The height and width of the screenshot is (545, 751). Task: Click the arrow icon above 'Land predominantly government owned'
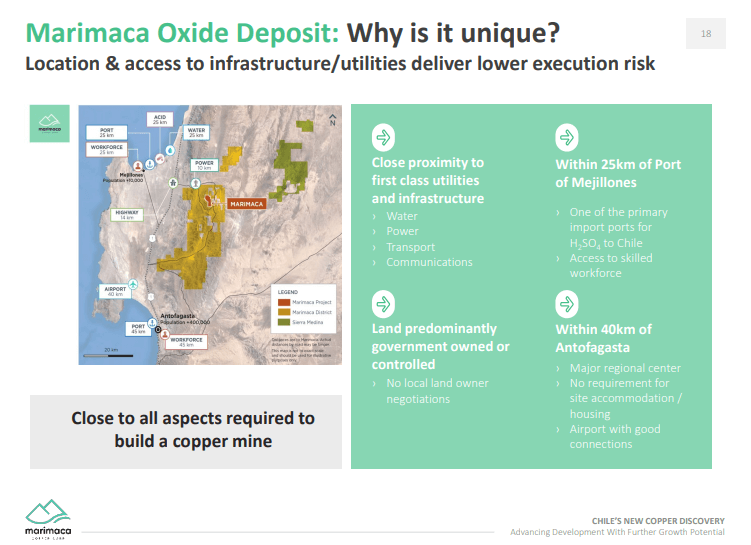[383, 304]
